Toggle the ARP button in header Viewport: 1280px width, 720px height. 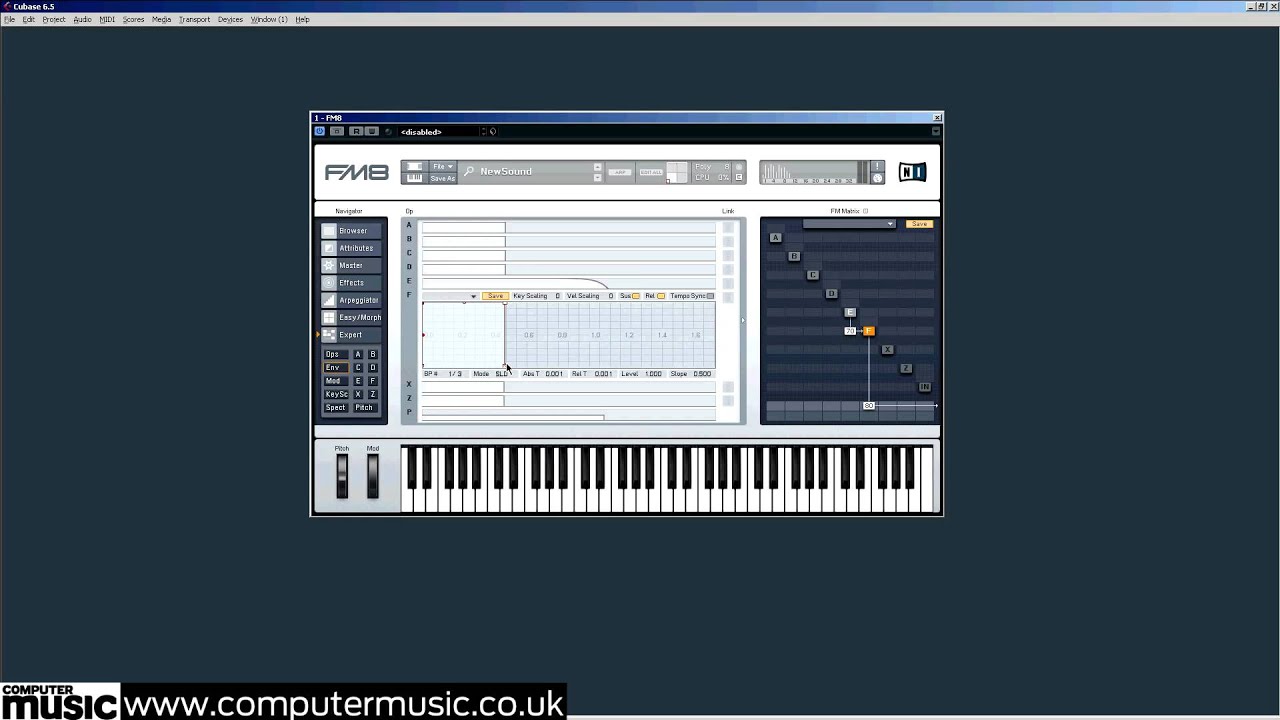pyautogui.click(x=620, y=172)
